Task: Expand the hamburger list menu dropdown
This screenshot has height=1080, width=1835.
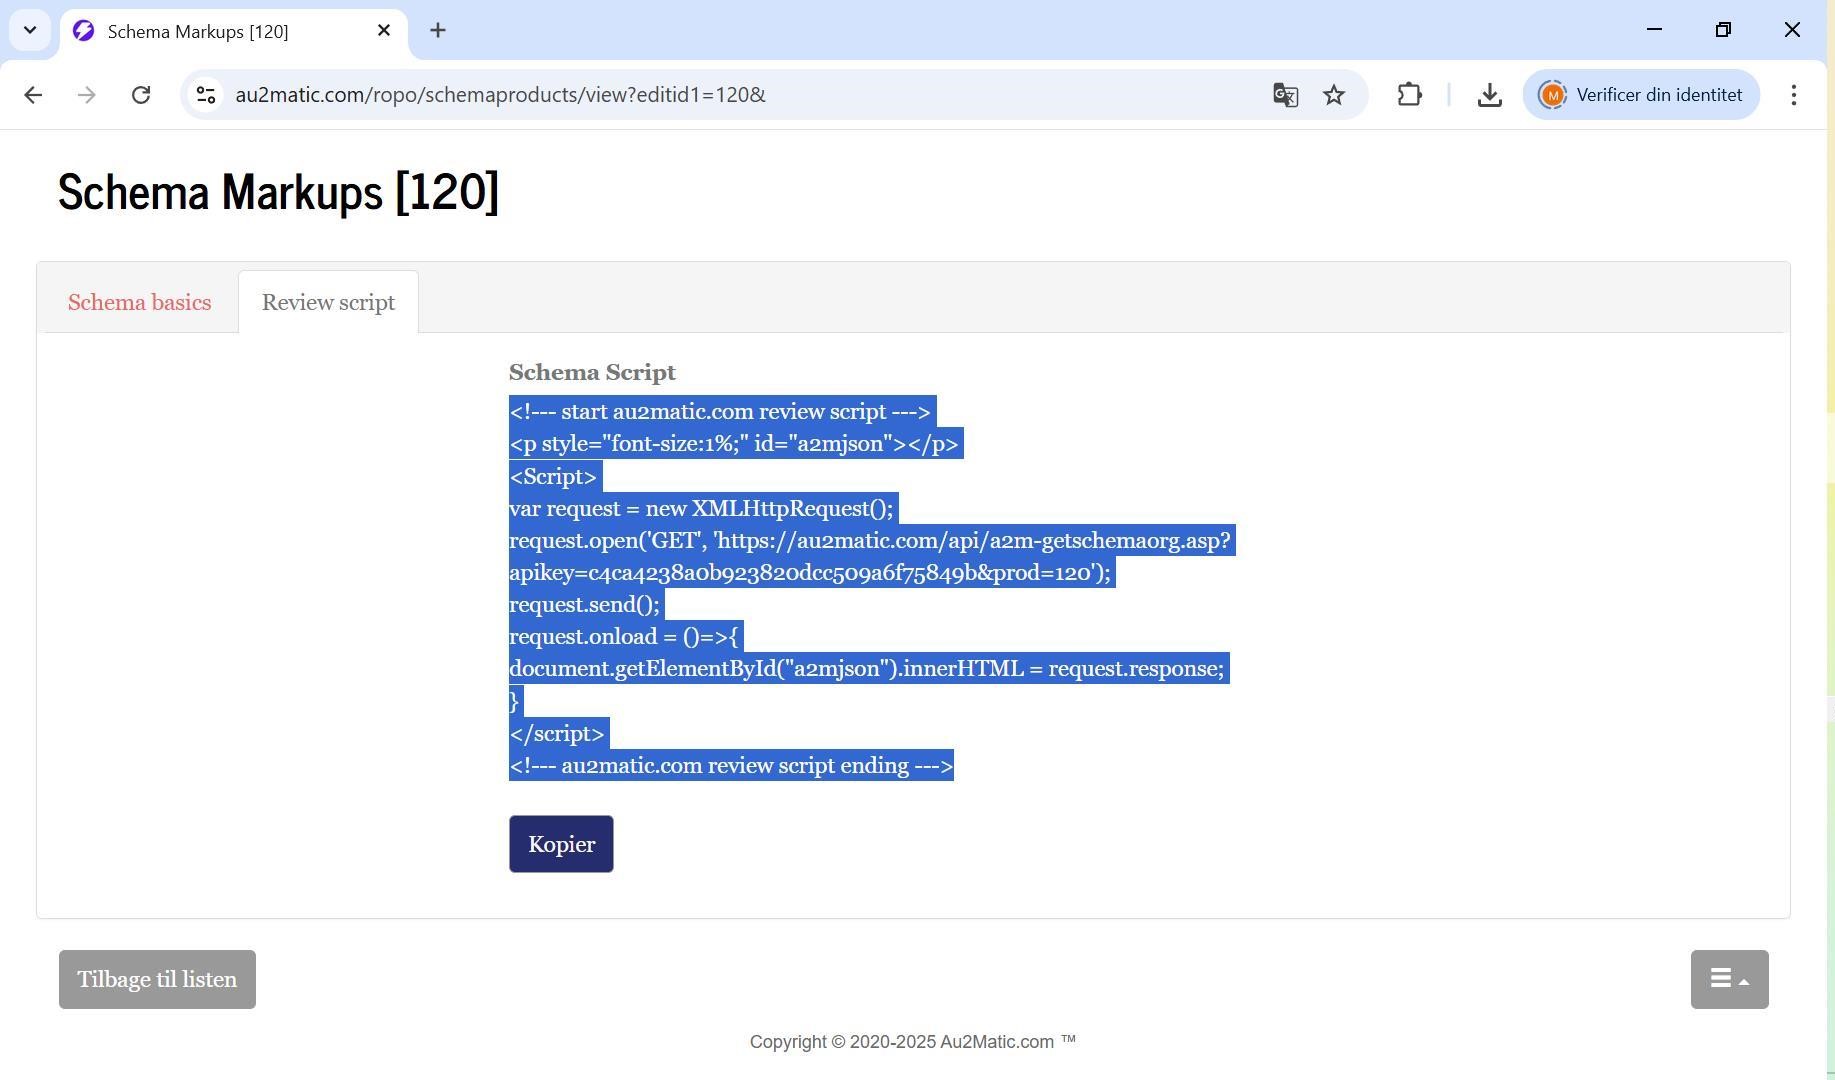Action: point(1729,979)
